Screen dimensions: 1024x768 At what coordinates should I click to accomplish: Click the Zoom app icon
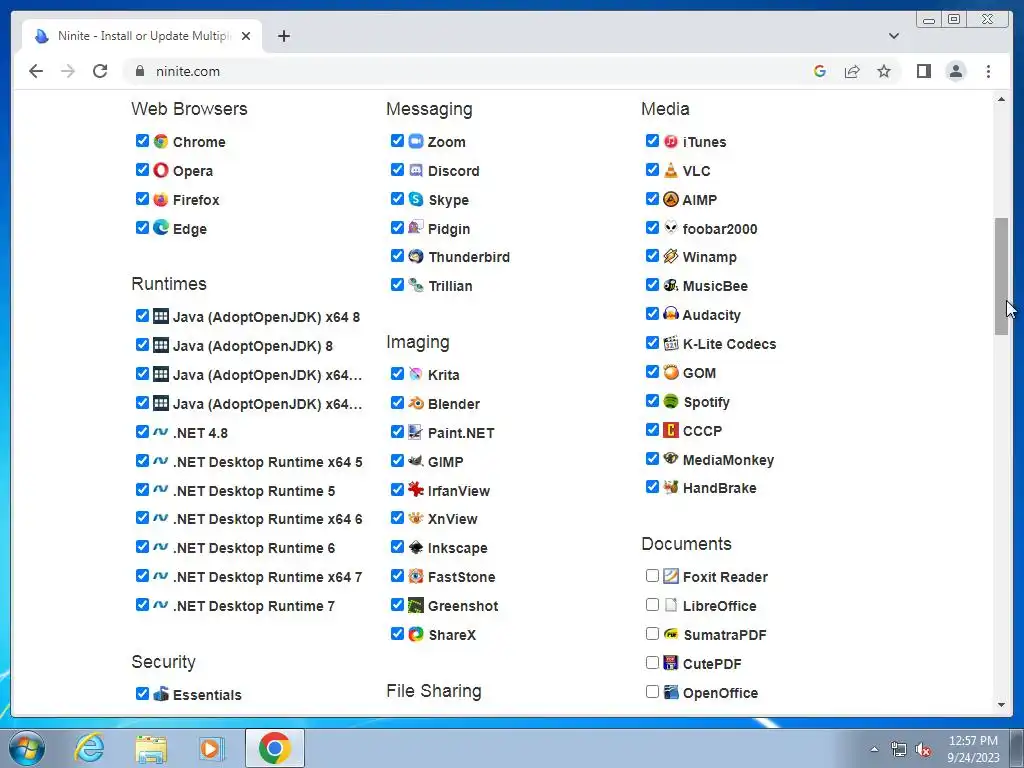[x=416, y=141]
